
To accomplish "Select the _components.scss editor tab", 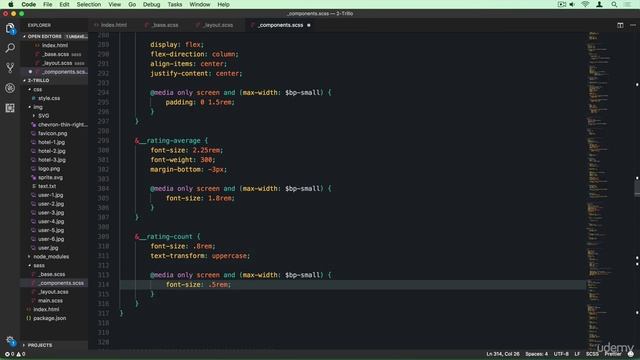I will pyautogui.click(x=280, y=25).
